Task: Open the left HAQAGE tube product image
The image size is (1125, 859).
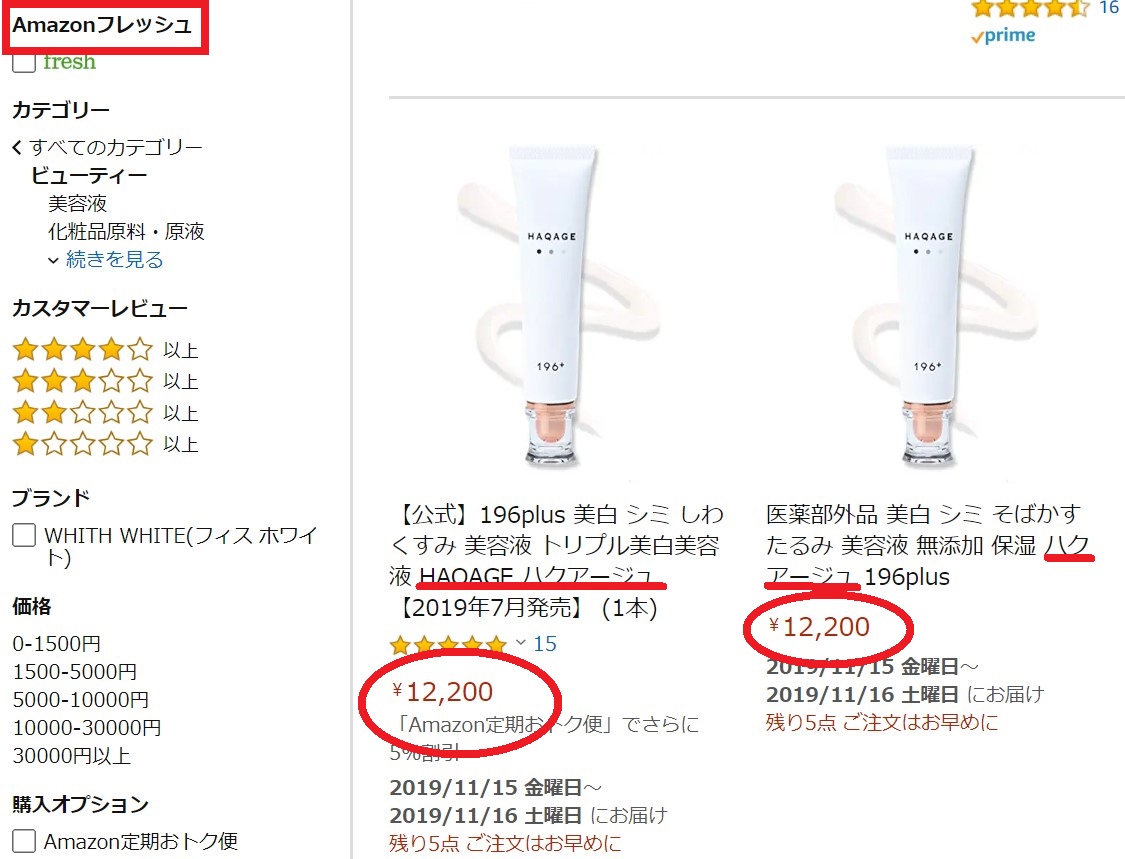Action: 557,305
